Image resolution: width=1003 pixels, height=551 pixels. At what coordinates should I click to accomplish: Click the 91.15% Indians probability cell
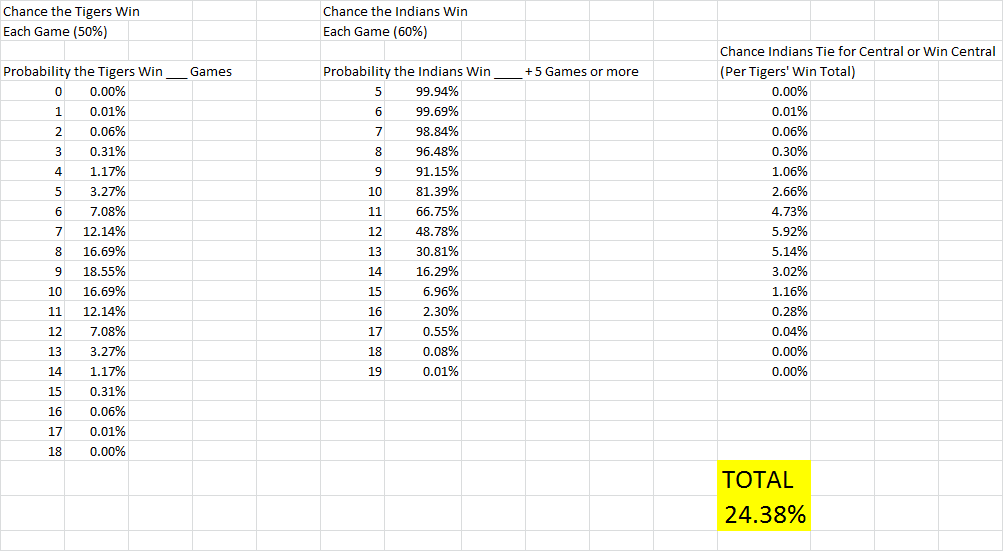[437, 171]
